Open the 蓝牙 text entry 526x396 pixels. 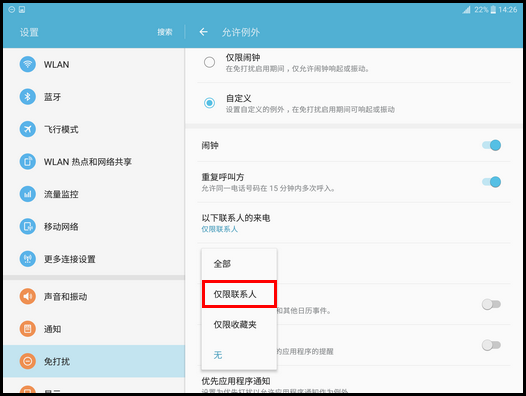pyautogui.click(x=52, y=97)
